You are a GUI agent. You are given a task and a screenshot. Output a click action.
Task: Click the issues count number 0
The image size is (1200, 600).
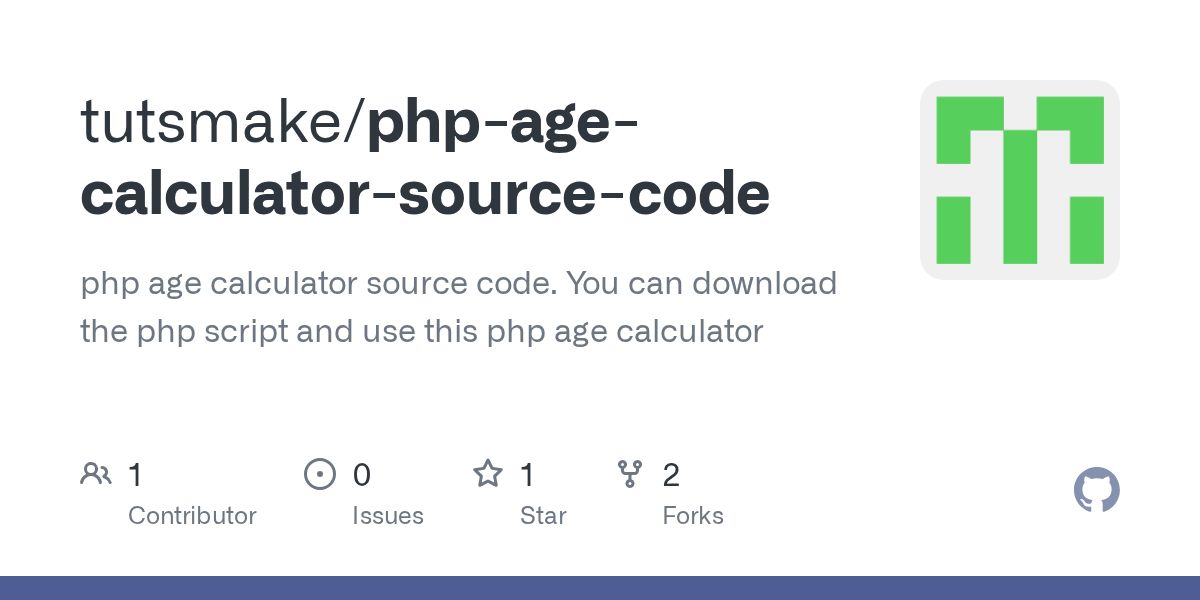point(362,475)
